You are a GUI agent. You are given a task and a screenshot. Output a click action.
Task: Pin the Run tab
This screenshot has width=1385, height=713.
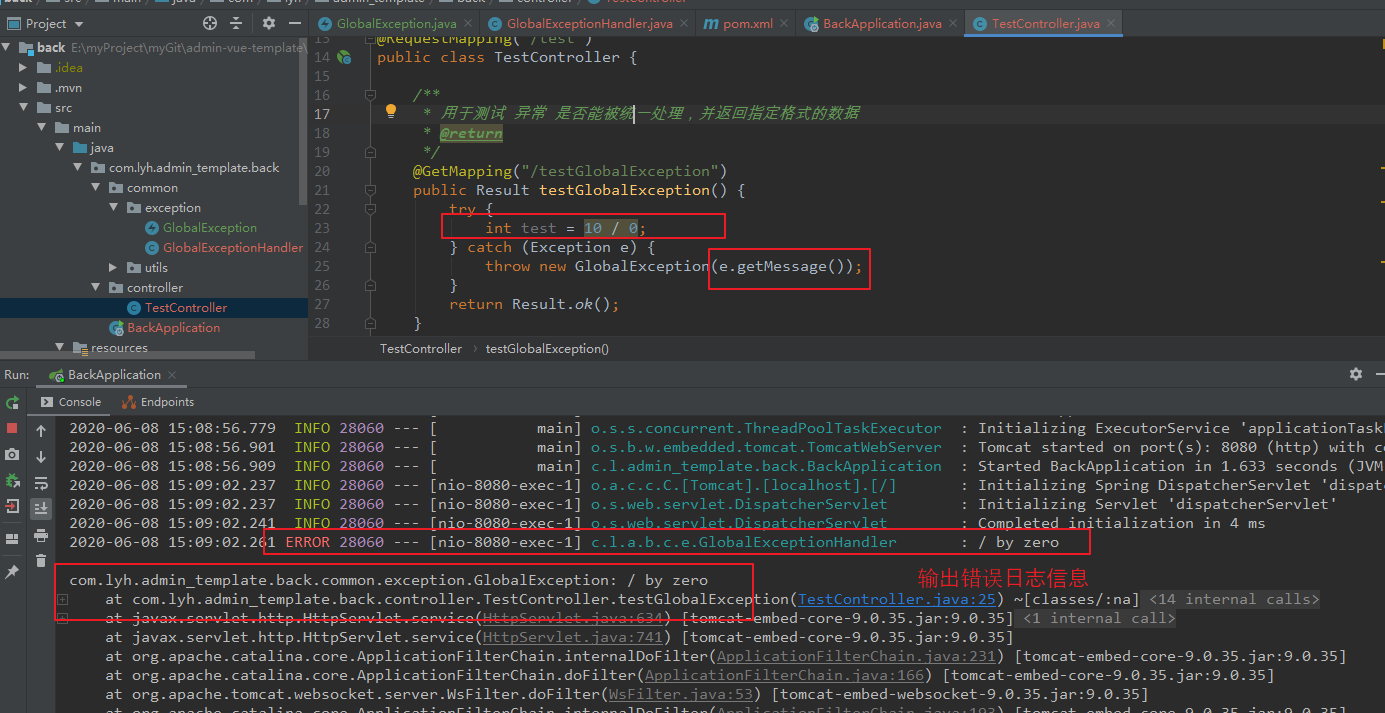coord(12,572)
